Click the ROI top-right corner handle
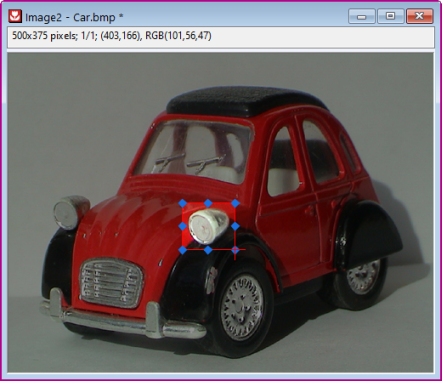Viewport: 442px width, 381px height. point(235,203)
